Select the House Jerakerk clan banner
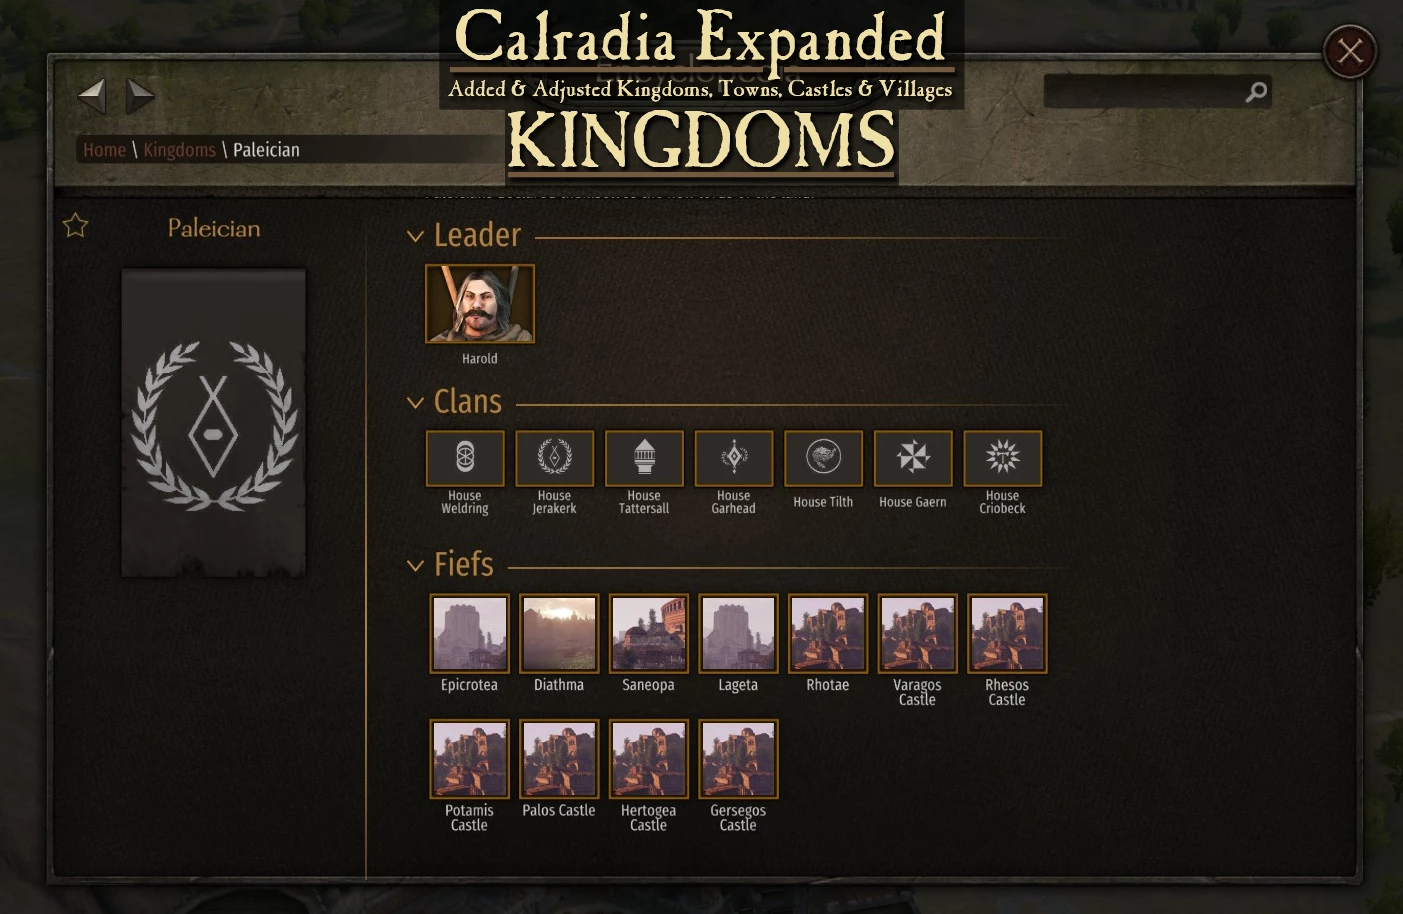This screenshot has width=1403, height=914. click(555, 458)
